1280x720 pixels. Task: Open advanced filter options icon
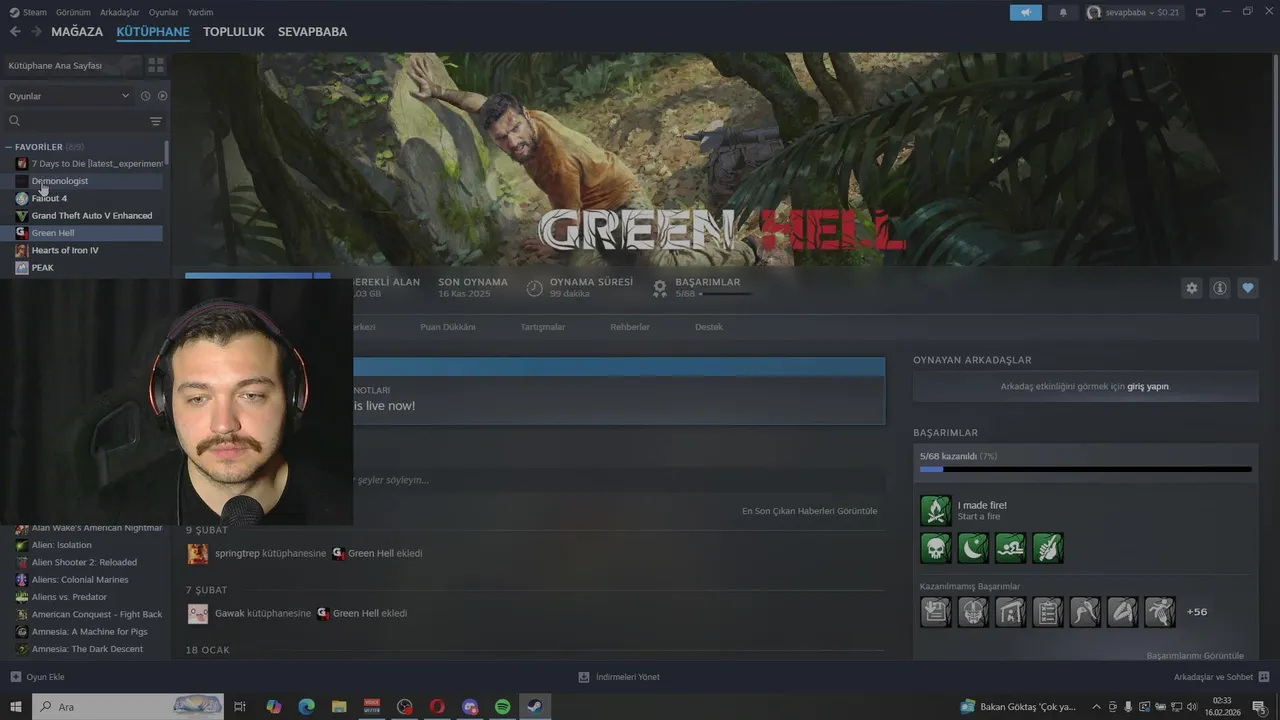click(156, 121)
